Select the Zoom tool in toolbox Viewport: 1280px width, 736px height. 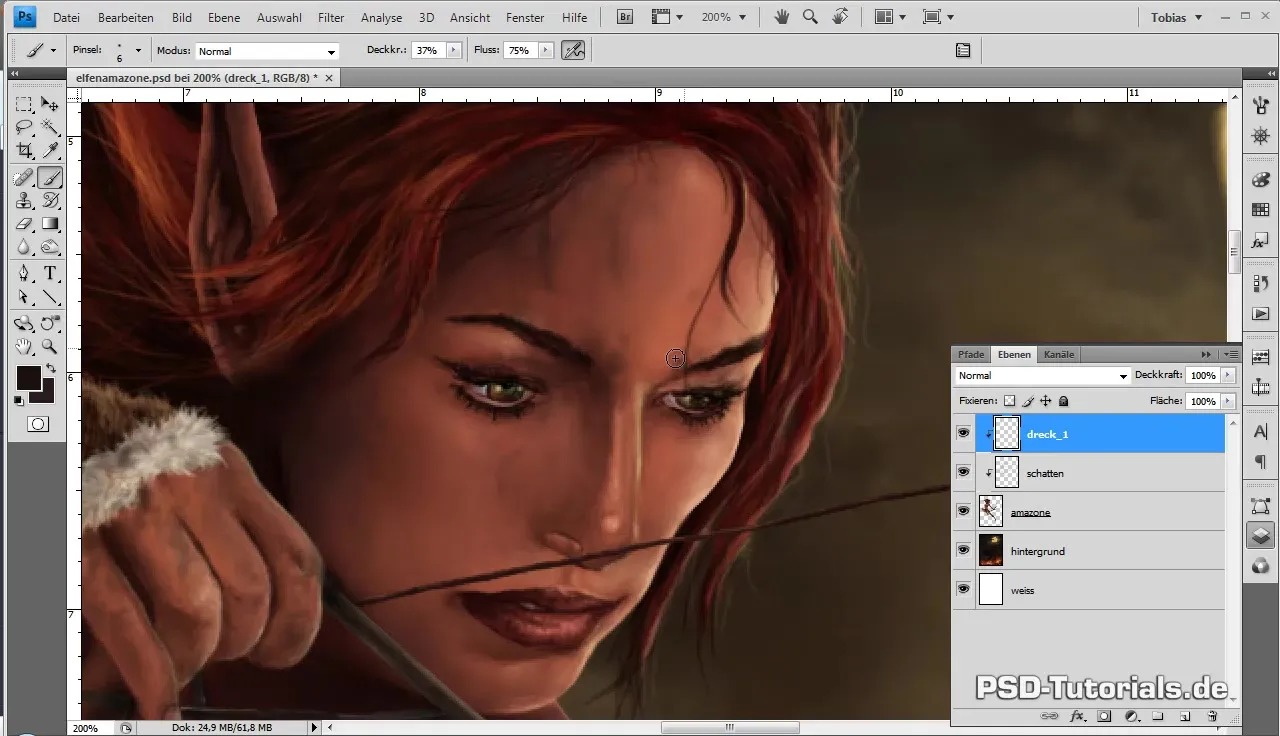(50, 347)
